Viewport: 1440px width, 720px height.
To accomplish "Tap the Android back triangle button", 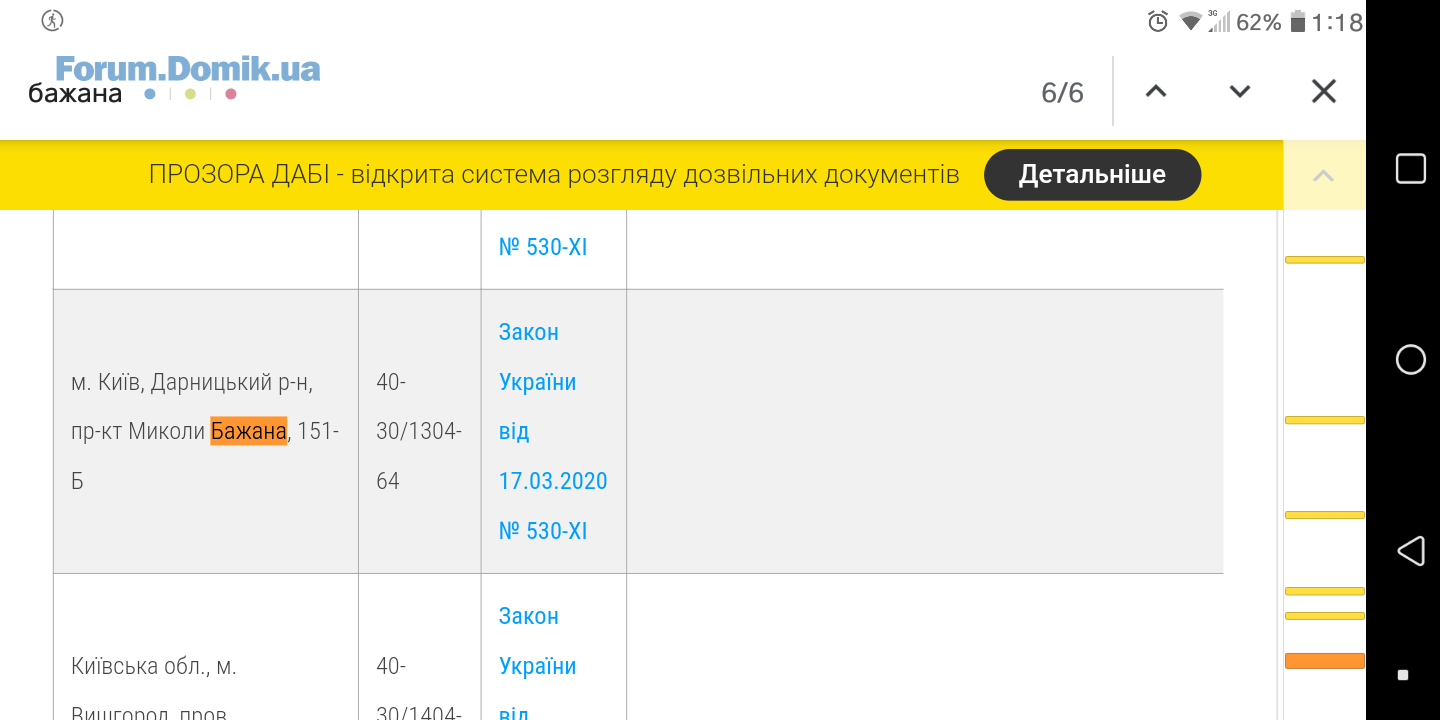I will (x=1410, y=550).
